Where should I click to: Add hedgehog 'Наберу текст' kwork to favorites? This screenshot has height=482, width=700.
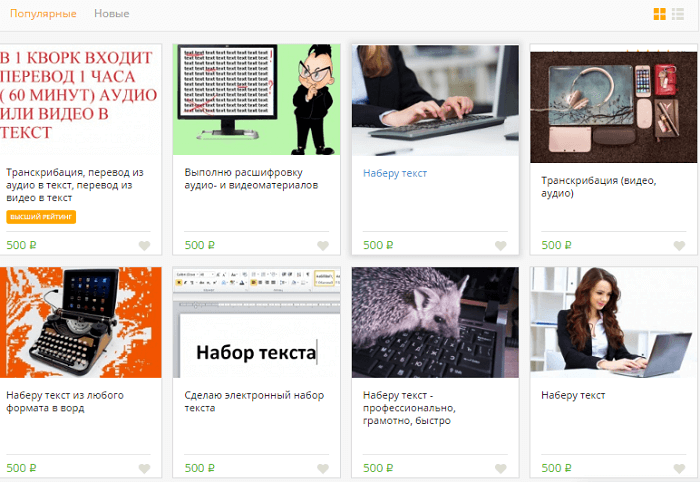(x=501, y=469)
